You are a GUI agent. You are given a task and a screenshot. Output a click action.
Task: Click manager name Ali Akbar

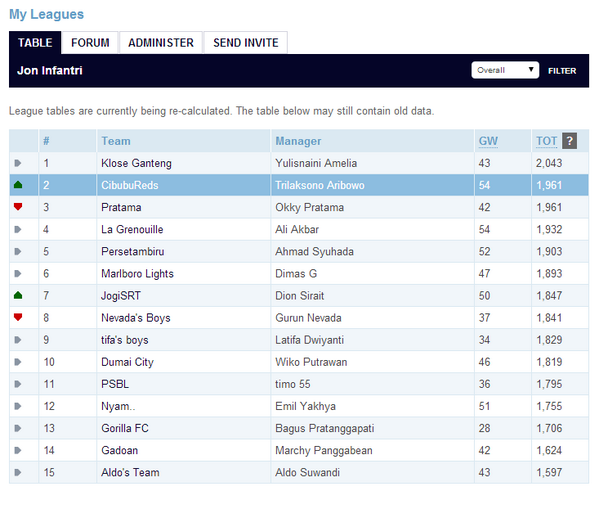click(297, 229)
